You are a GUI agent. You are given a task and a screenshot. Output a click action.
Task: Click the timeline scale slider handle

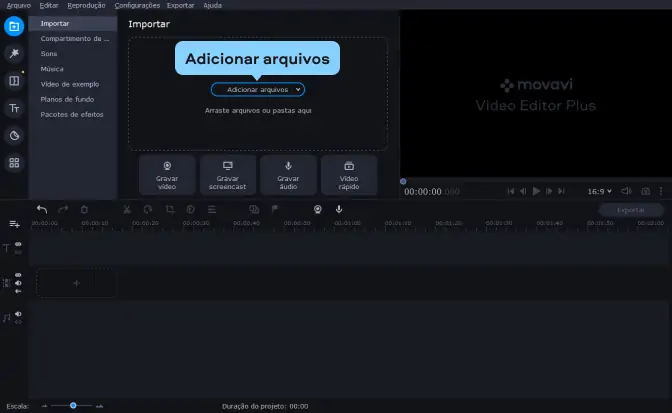tap(73, 405)
